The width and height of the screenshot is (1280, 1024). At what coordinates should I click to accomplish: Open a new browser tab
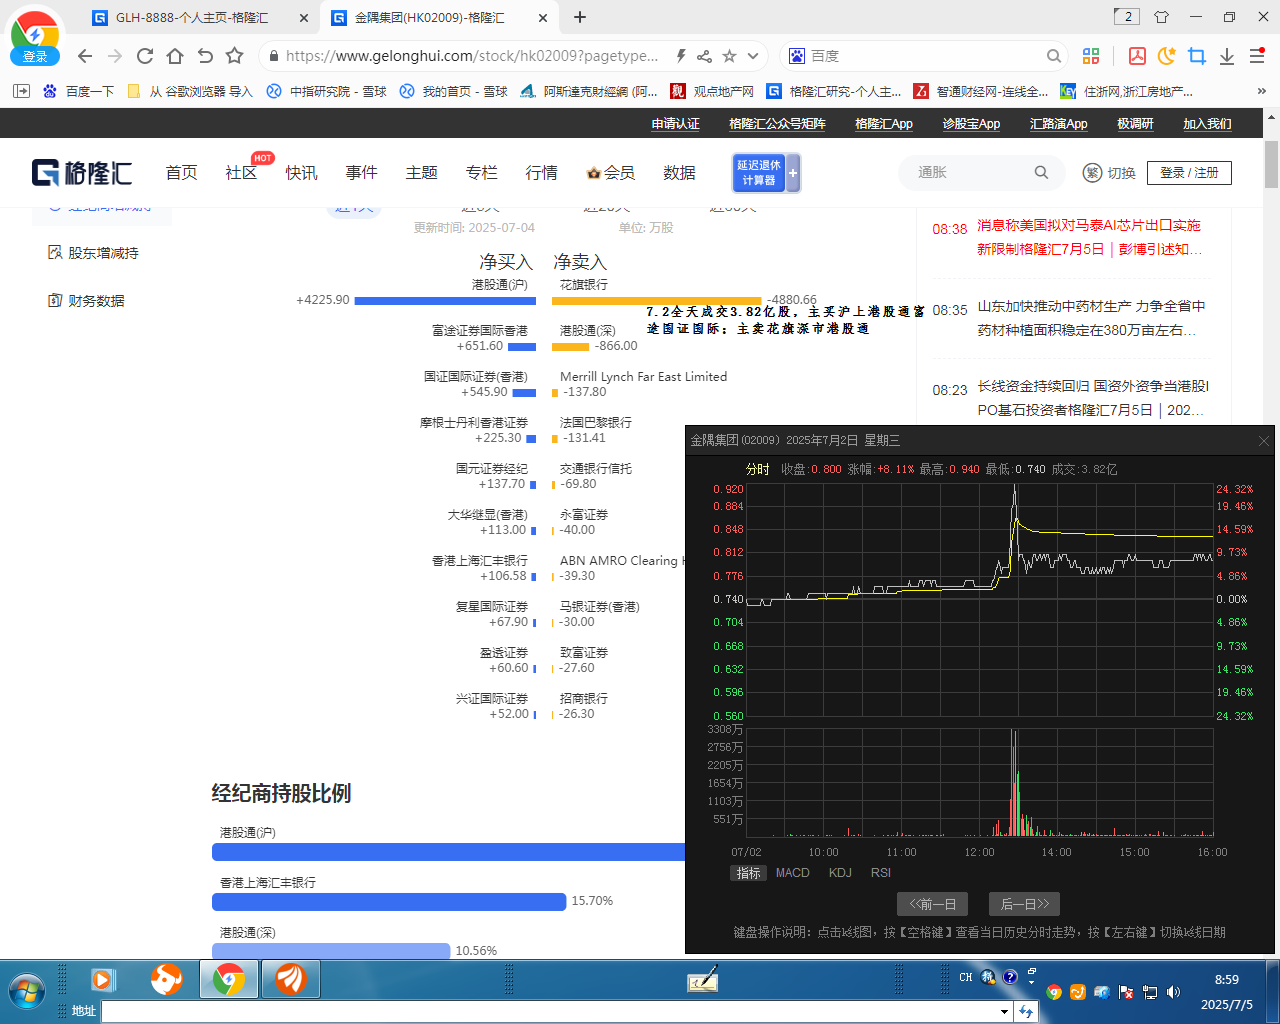(580, 17)
